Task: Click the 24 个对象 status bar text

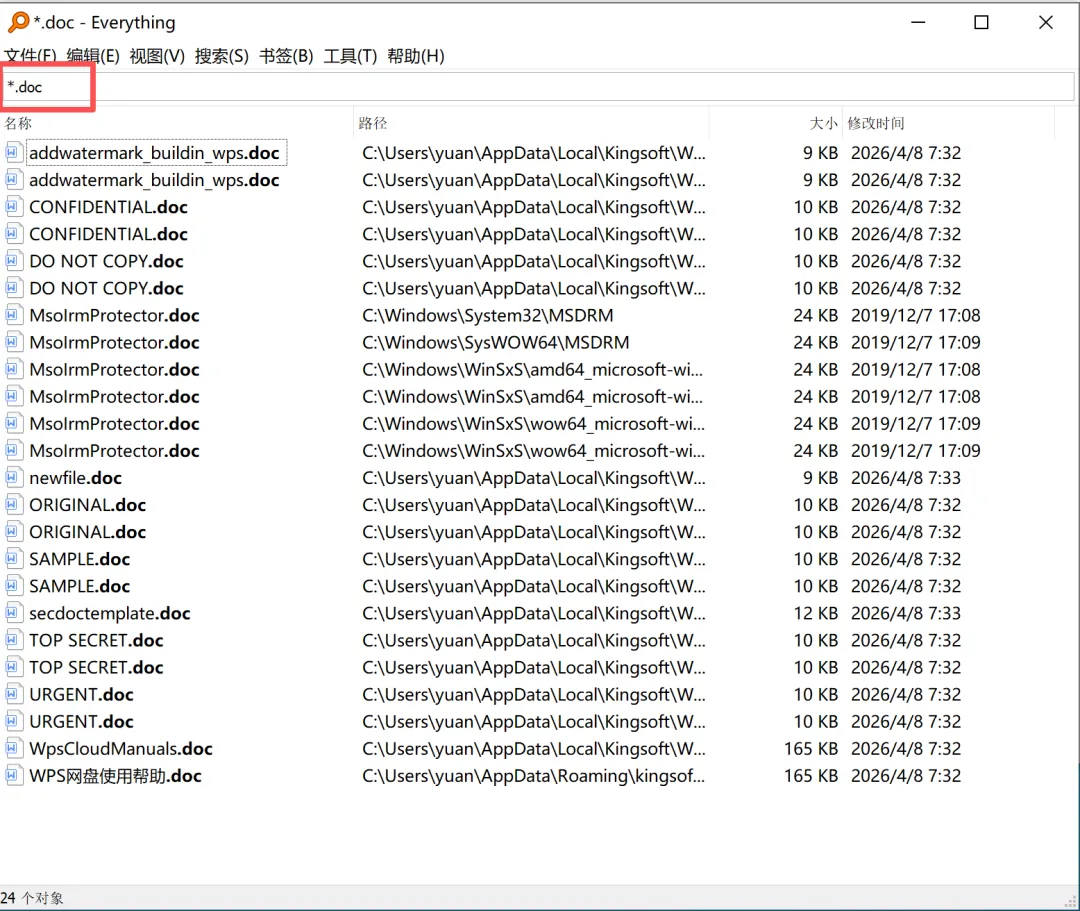Action: (32, 898)
